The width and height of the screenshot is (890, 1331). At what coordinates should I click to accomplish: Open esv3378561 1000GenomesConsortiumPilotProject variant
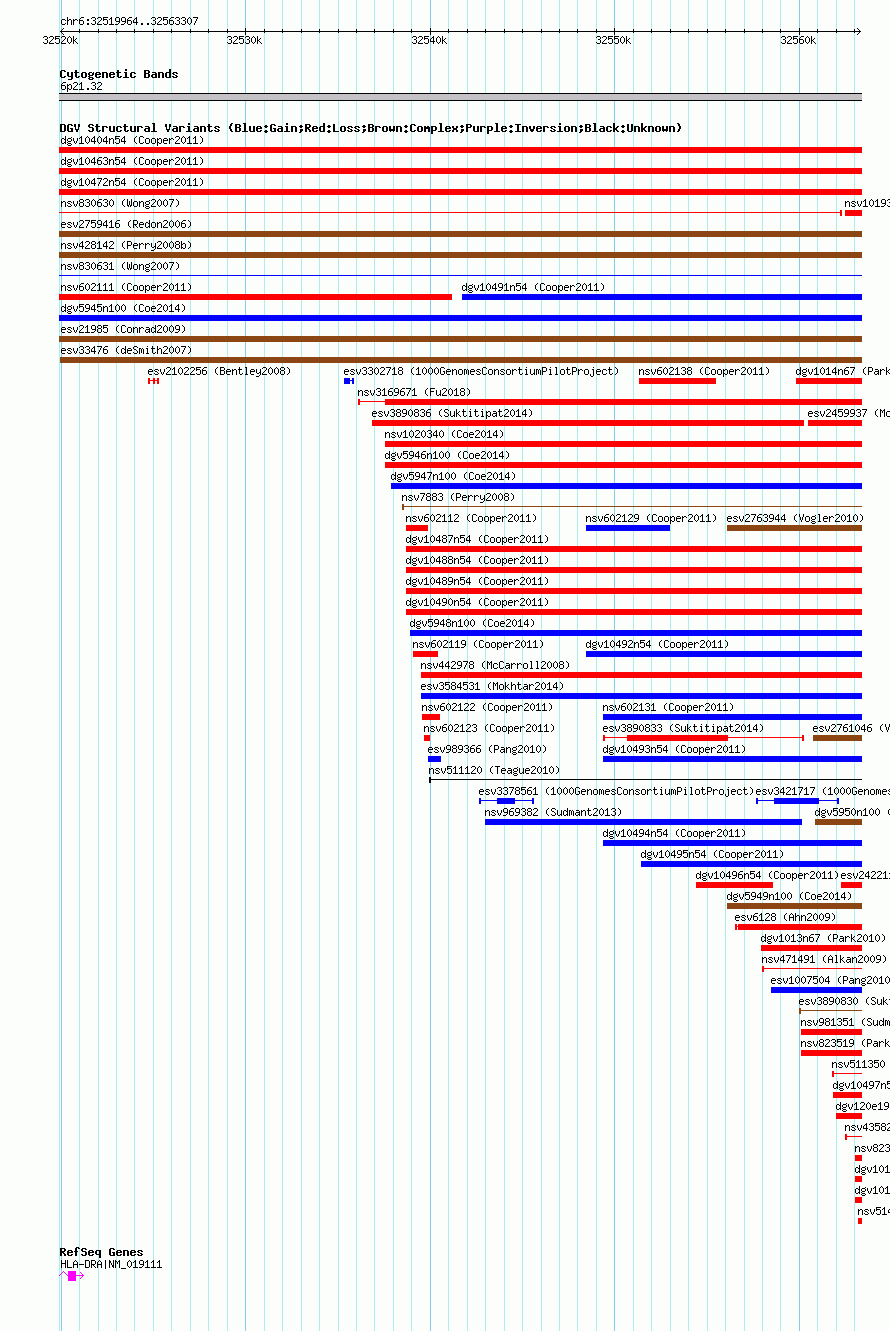pos(506,801)
